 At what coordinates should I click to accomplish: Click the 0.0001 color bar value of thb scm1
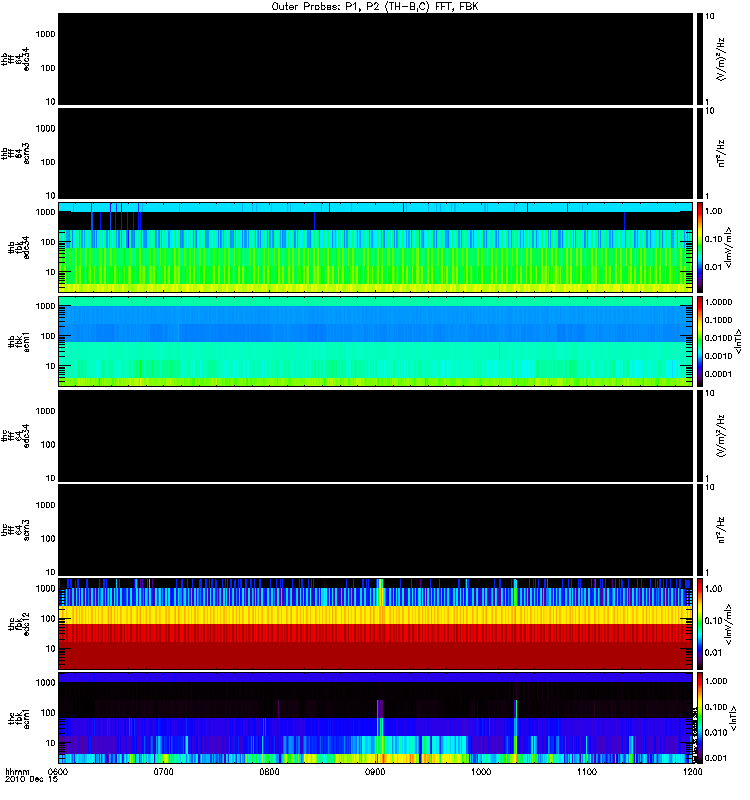point(718,374)
